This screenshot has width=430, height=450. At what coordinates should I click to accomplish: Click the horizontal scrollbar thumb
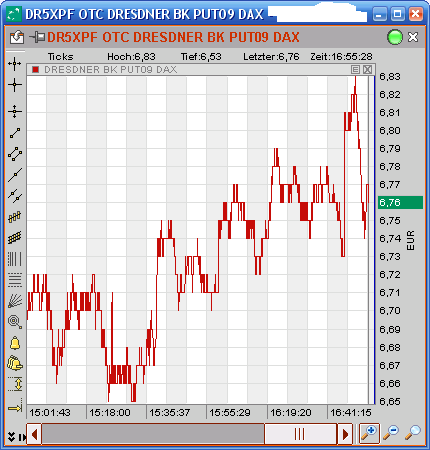(301, 434)
